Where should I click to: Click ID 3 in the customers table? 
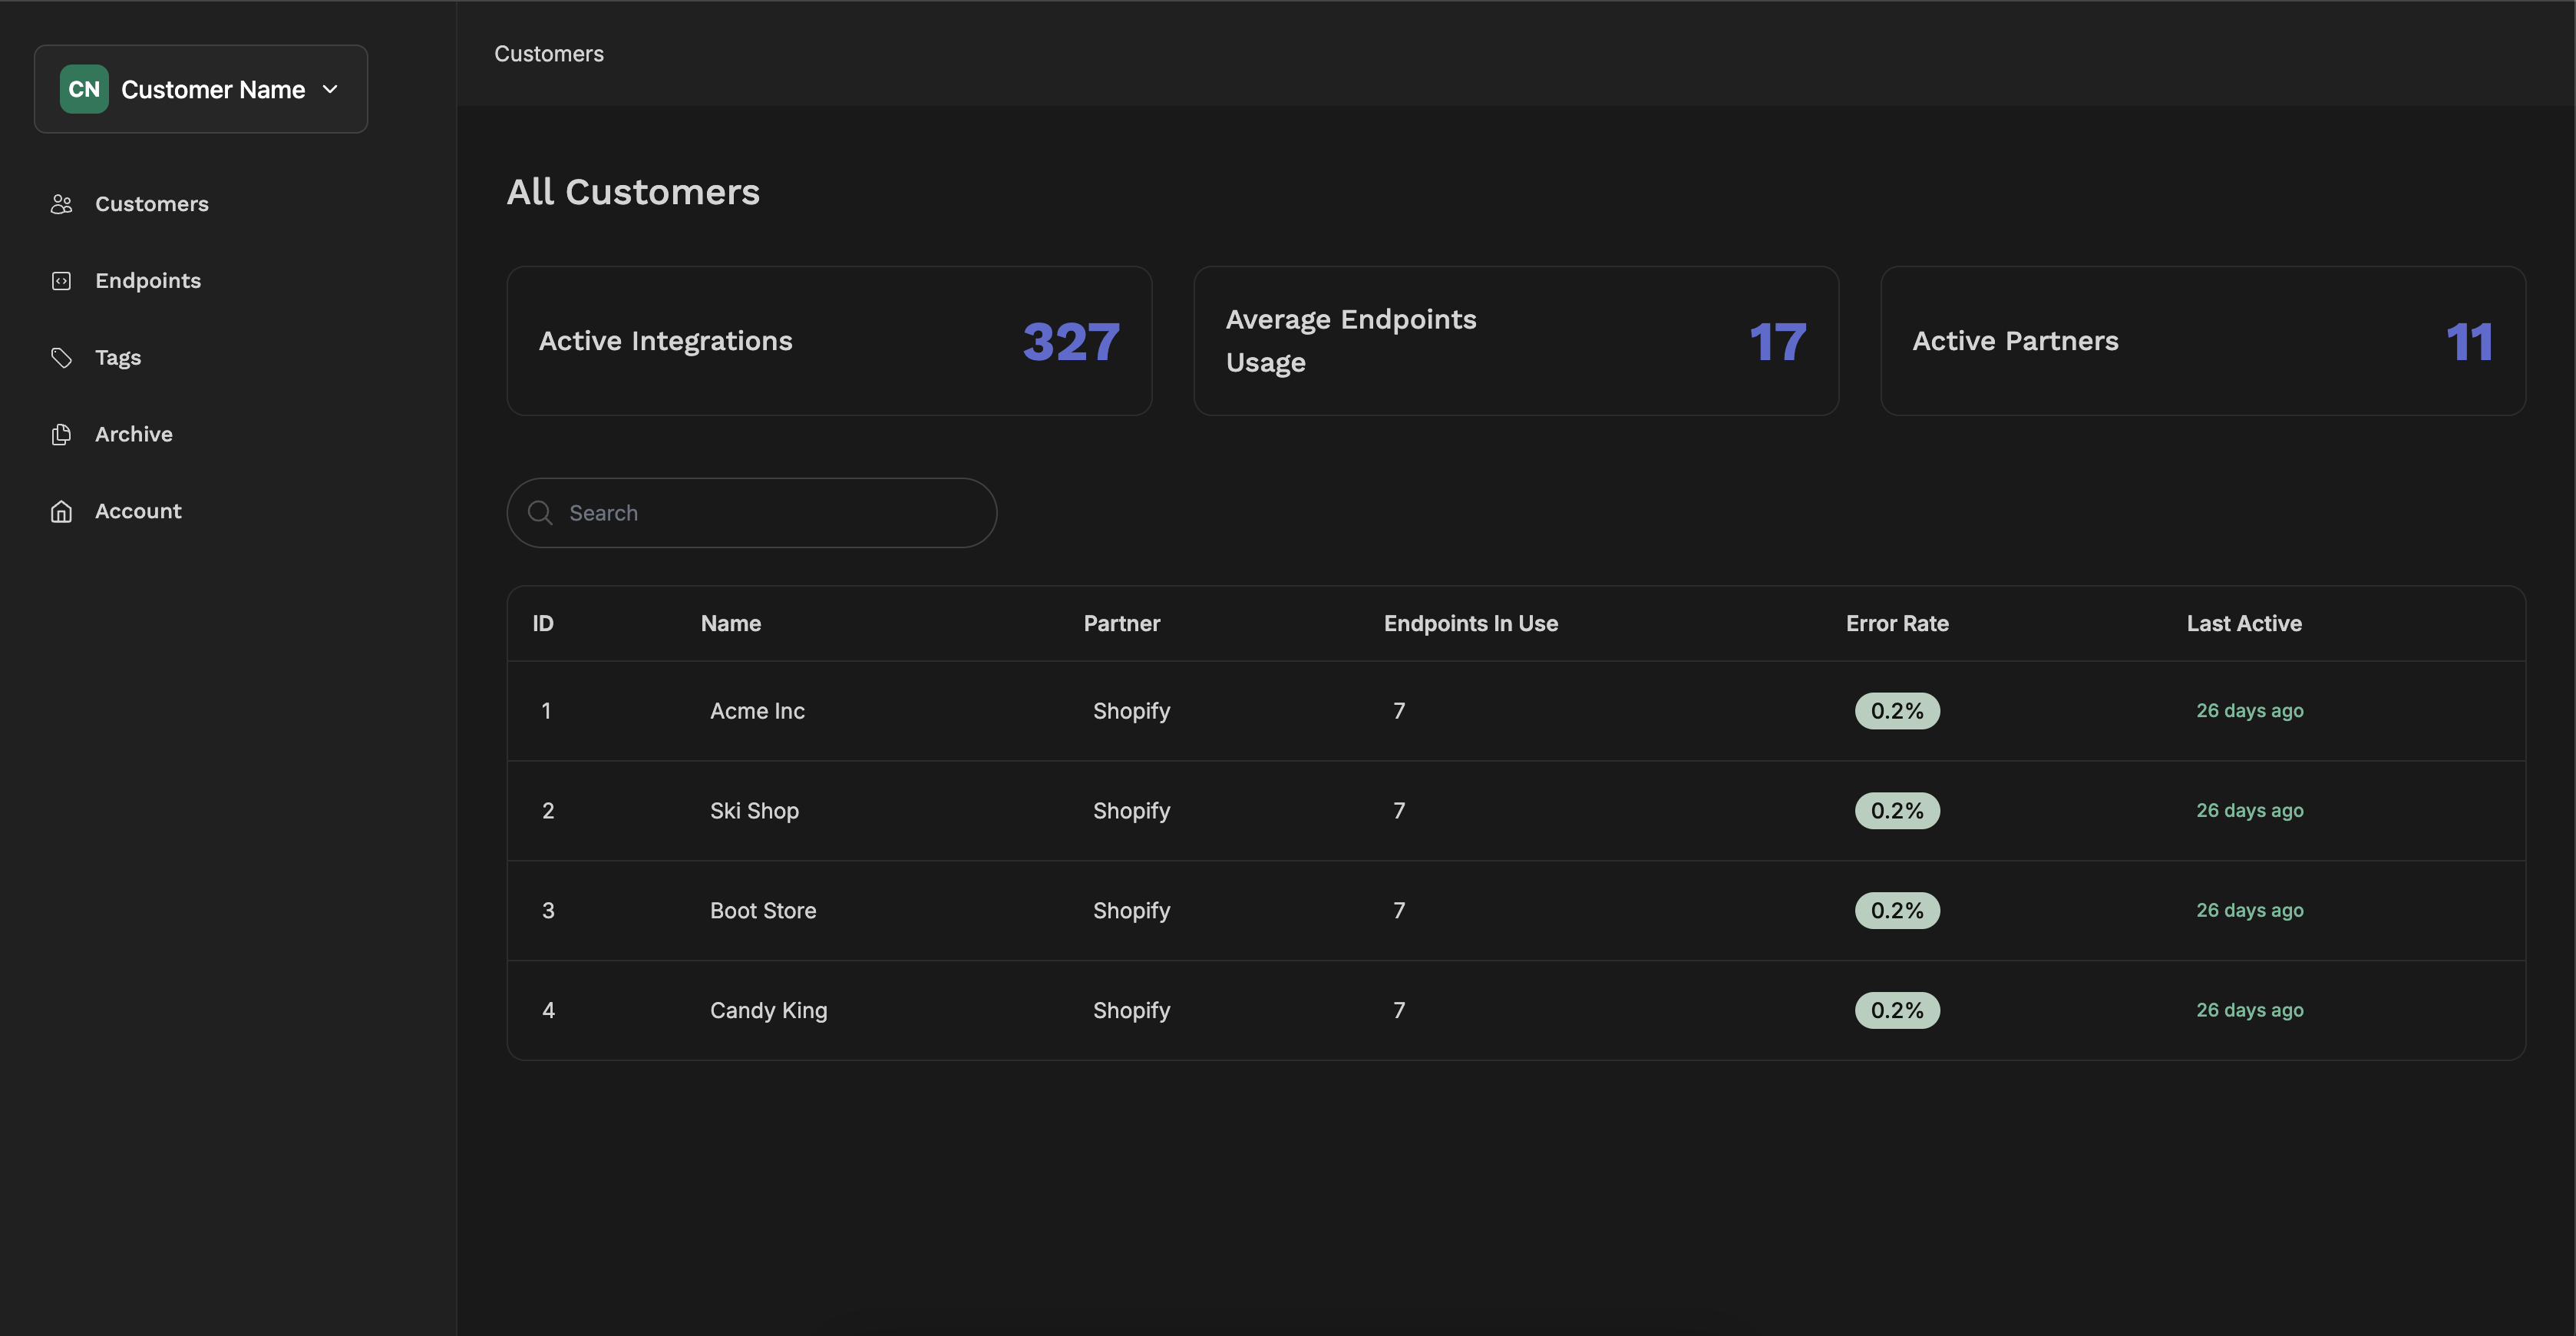548,911
